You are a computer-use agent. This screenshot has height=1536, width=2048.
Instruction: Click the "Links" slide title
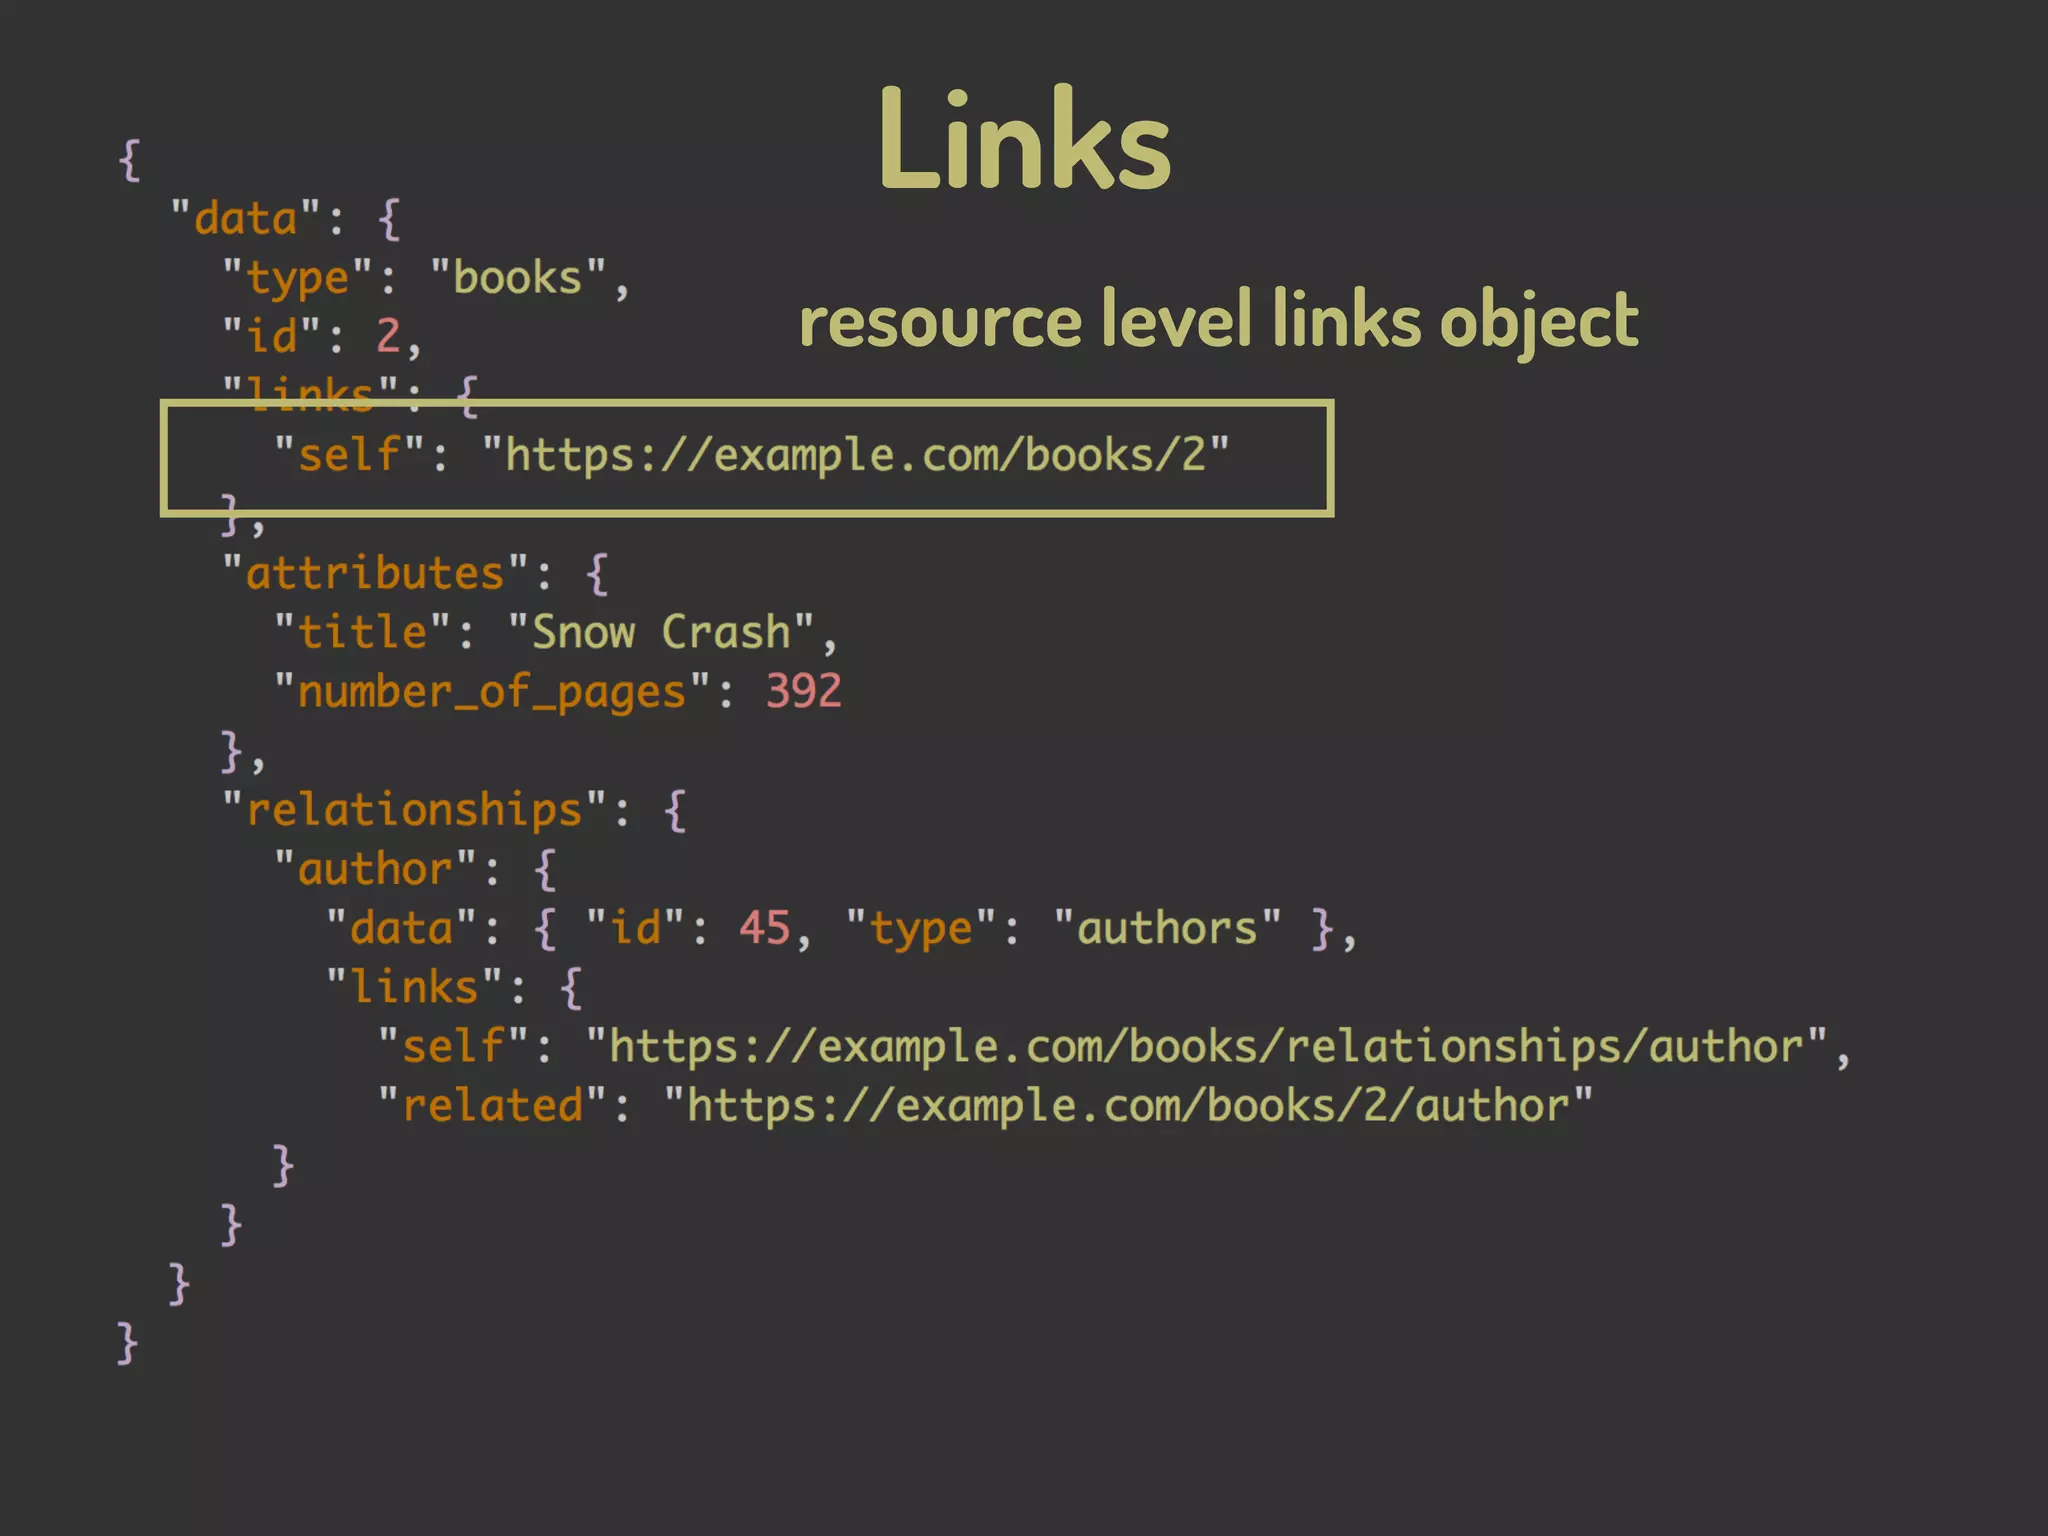pos(1025,138)
